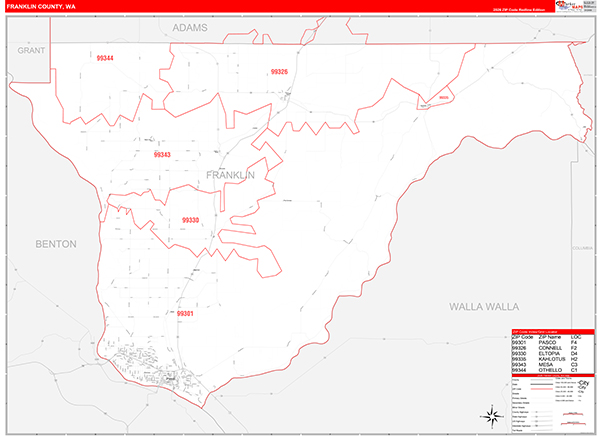Click MESA in the legend table
Screen dimensions: 600x436
(x=546, y=364)
